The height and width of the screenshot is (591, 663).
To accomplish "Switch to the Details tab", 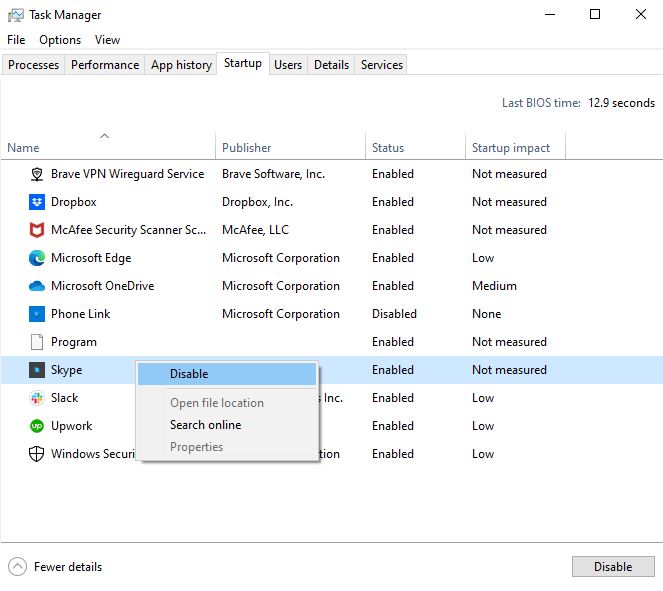I will [332, 65].
